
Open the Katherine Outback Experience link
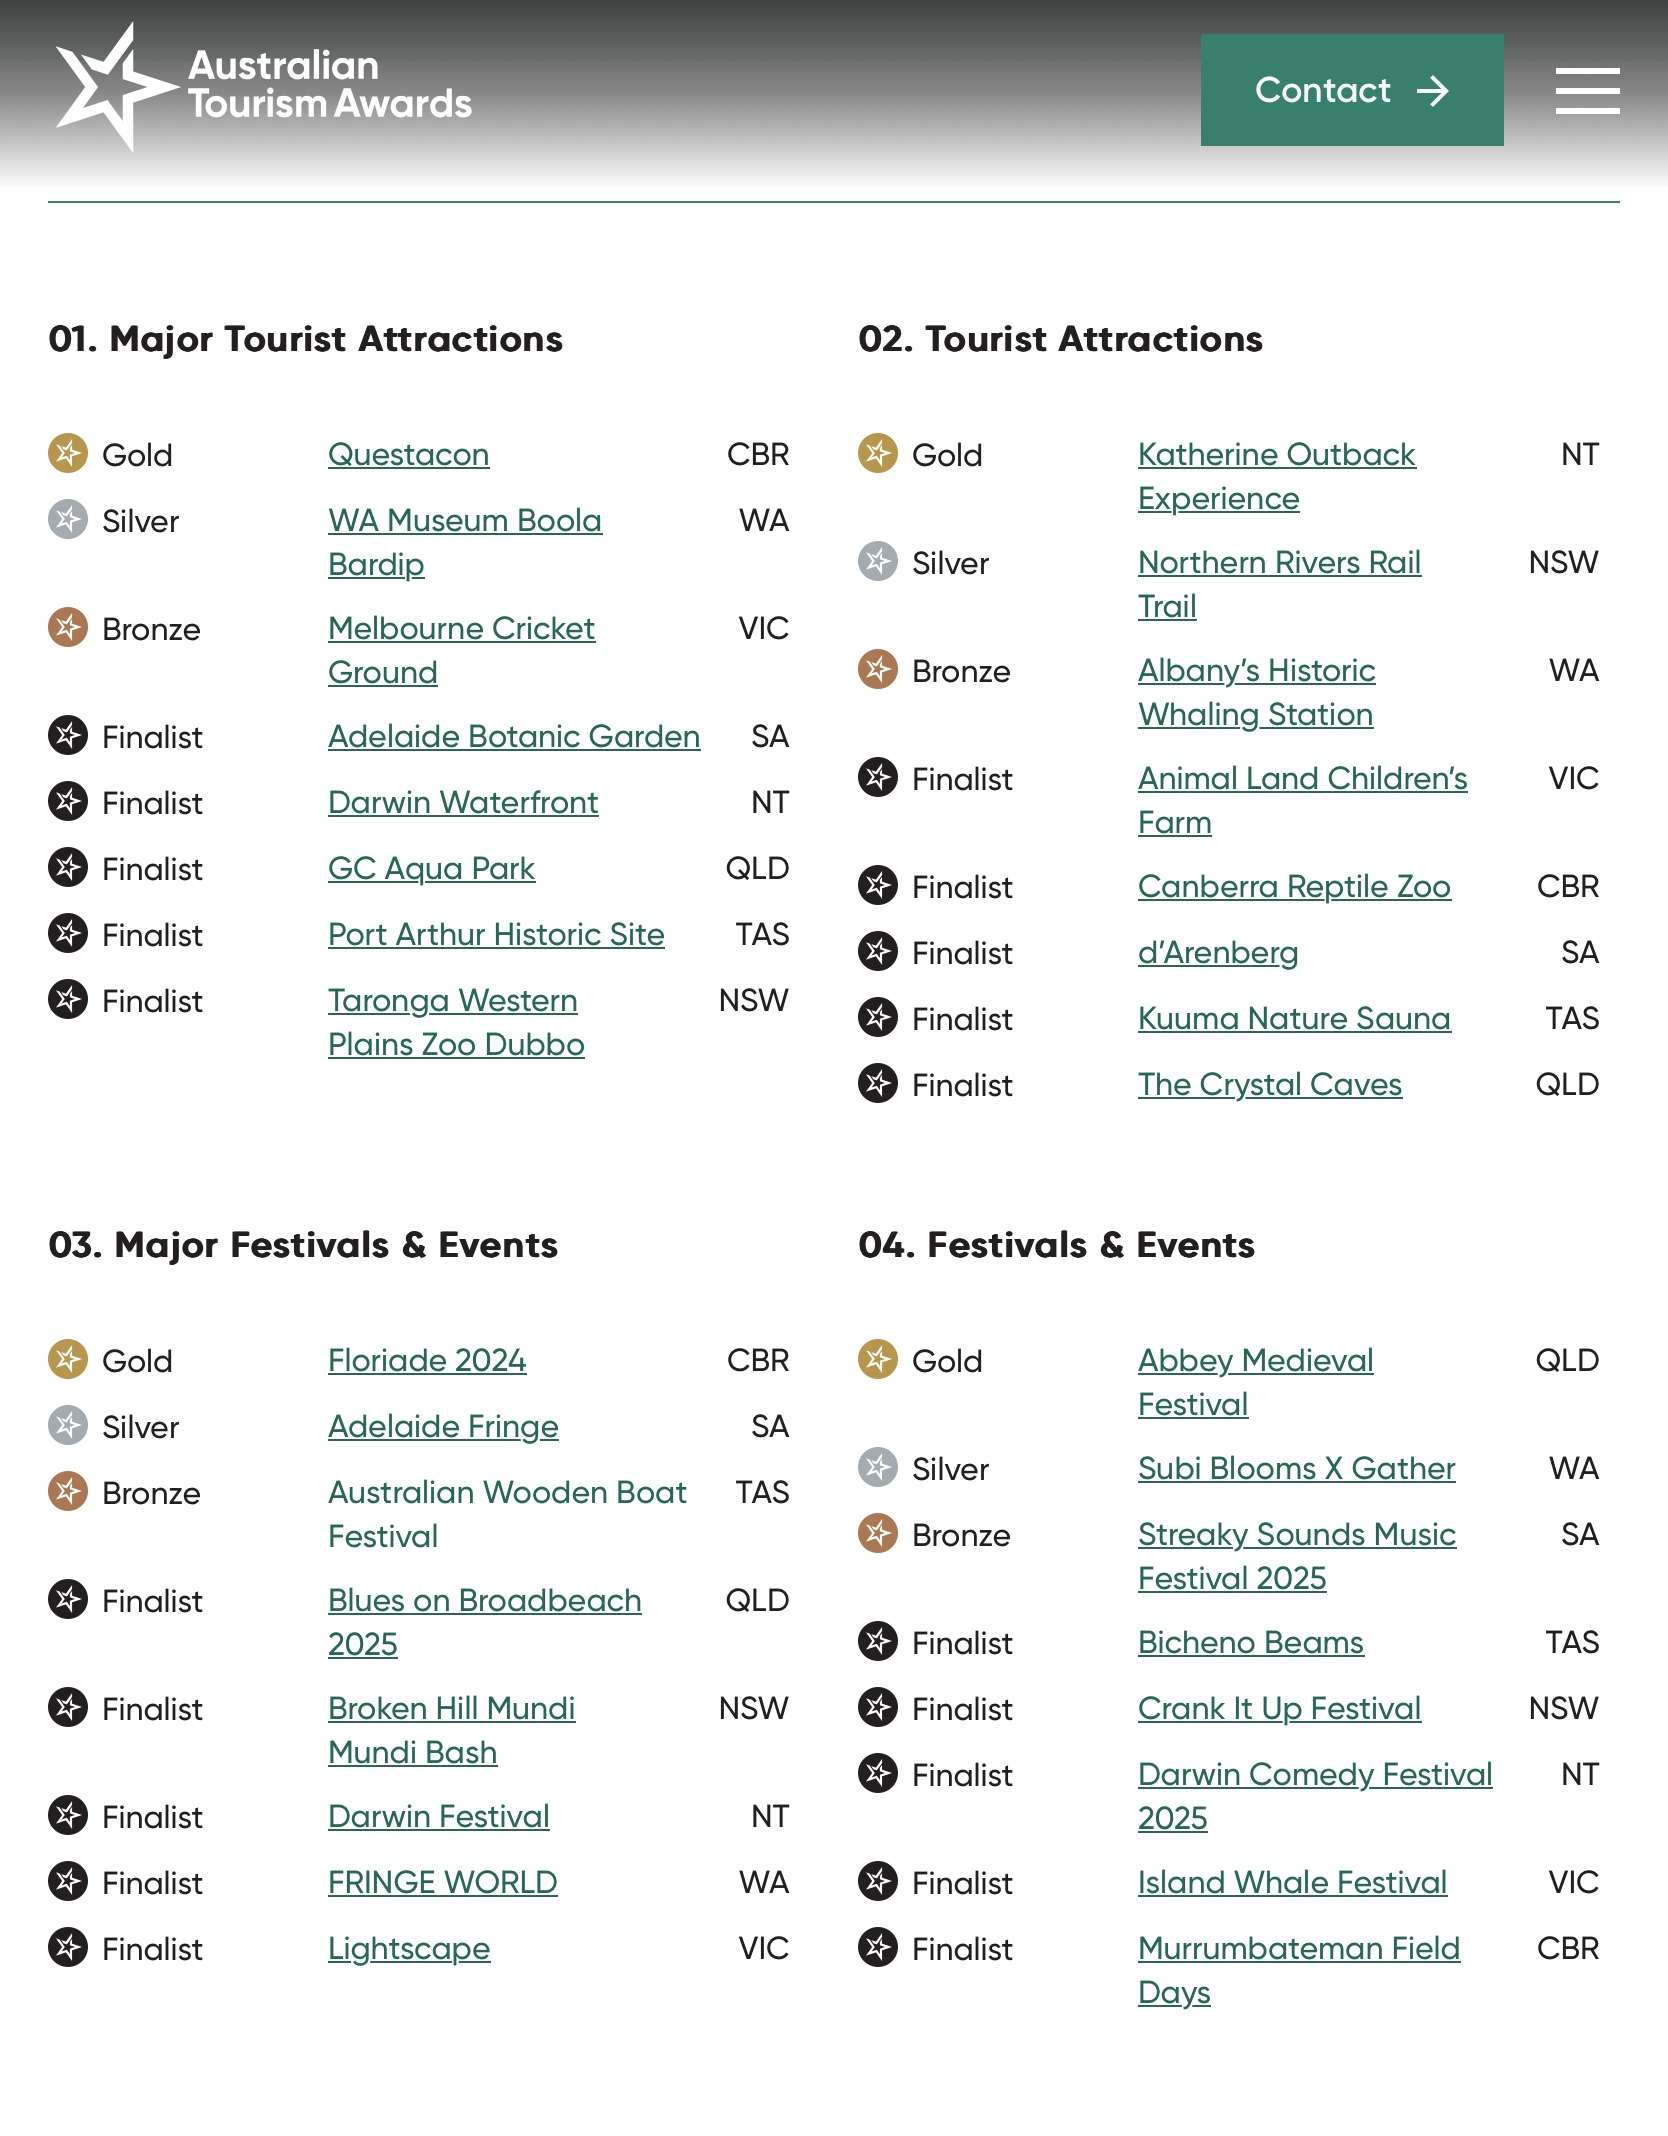(x=1276, y=455)
